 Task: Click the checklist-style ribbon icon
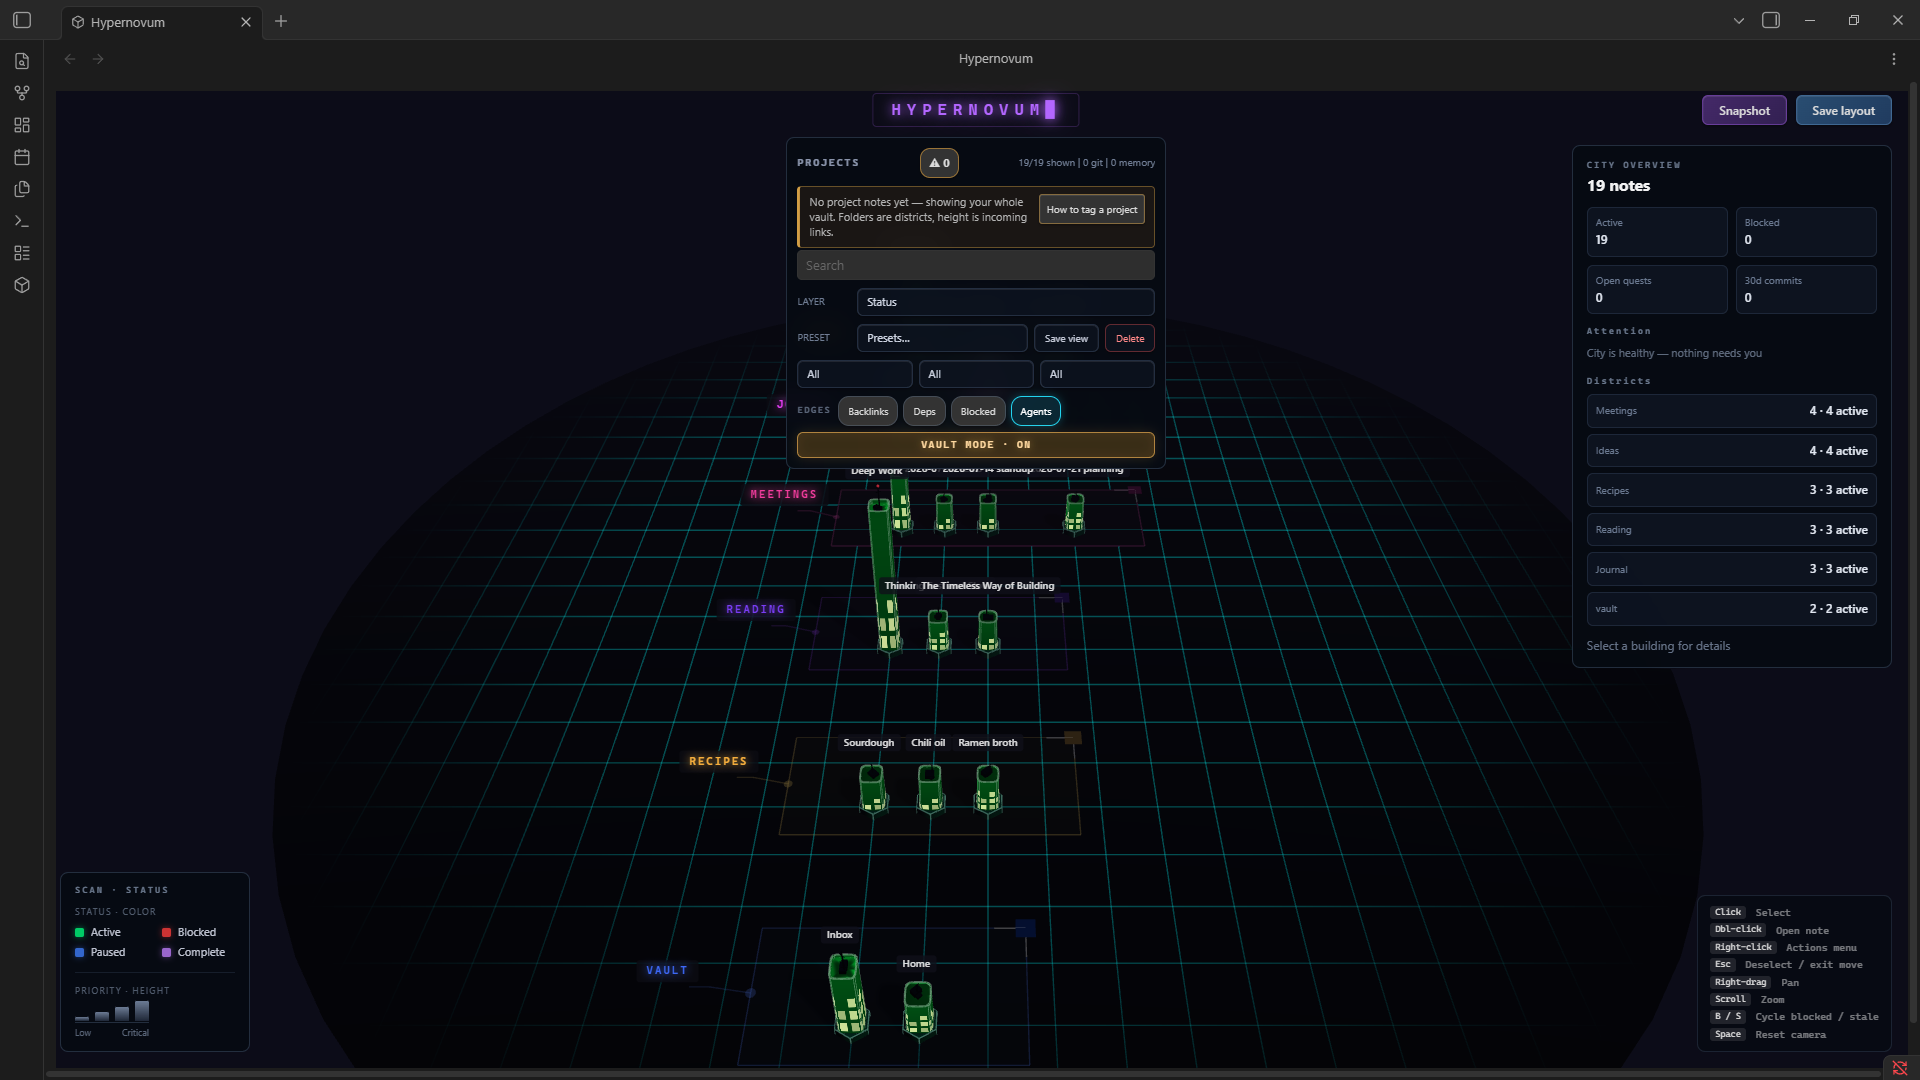point(22,253)
